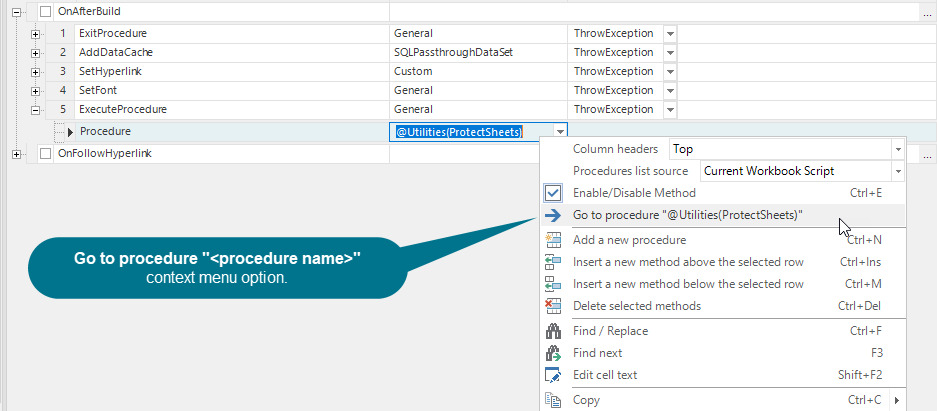
Task: Expand the OnFollowHyperlink tree node
Action: tap(16, 154)
